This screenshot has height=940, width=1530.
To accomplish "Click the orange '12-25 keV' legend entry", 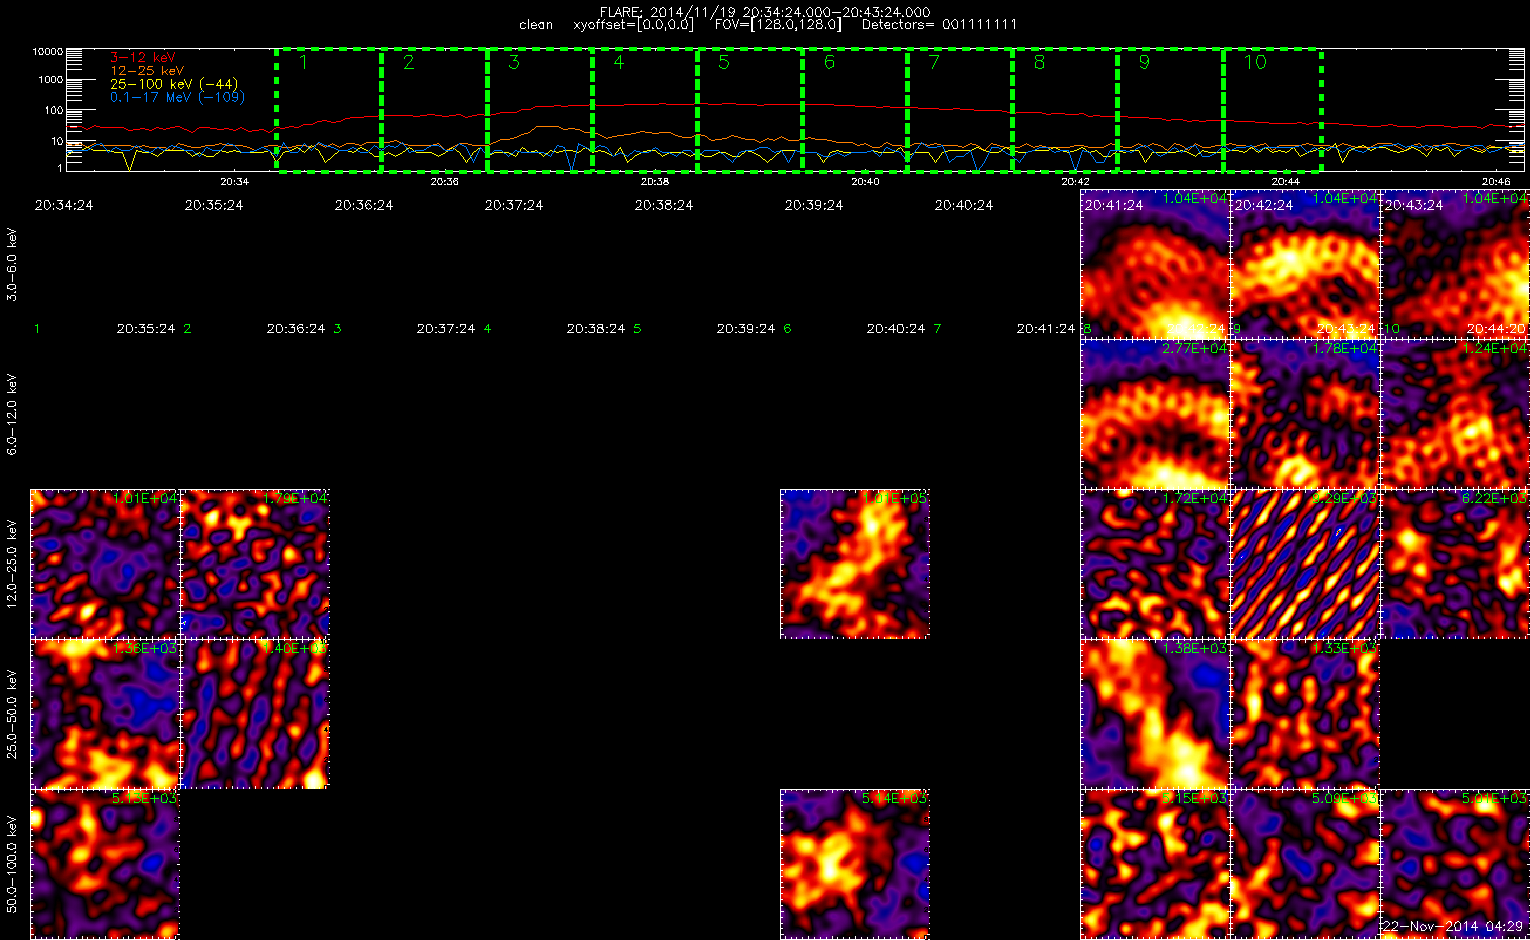I will [x=147, y=71].
